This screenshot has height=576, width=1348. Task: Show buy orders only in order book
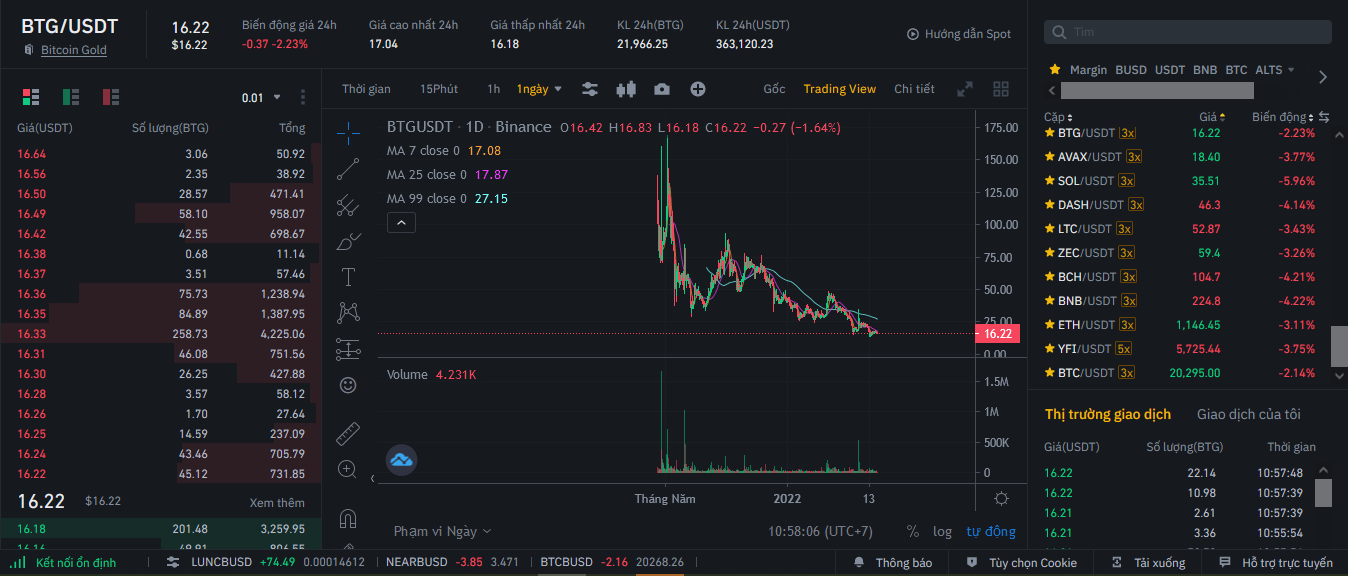tap(71, 97)
